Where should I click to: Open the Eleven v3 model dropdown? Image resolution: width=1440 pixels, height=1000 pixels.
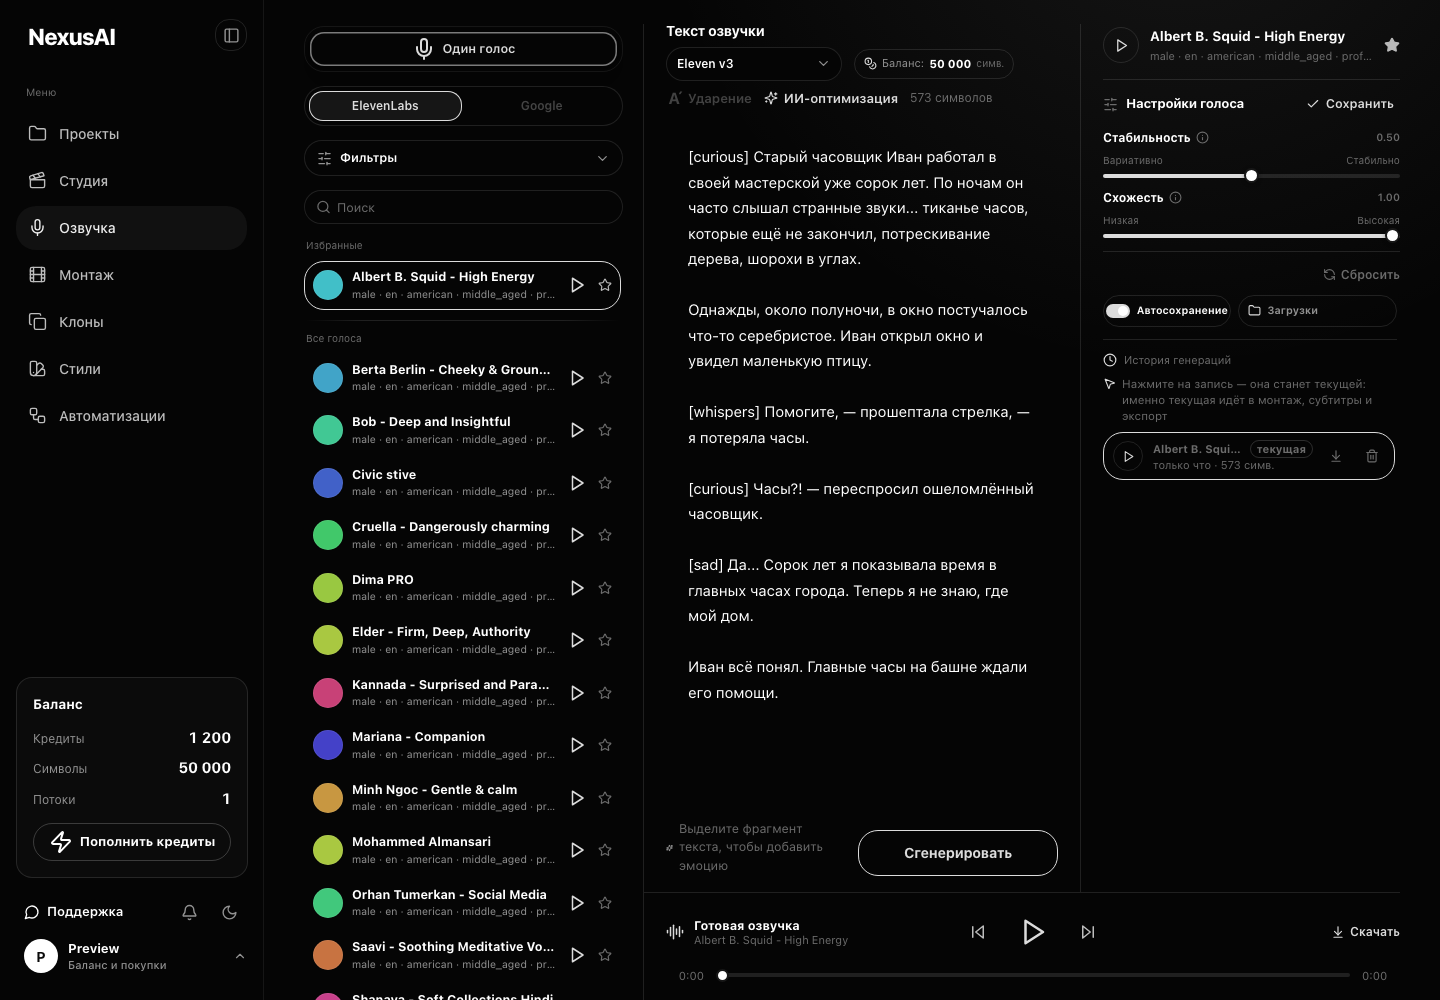[753, 64]
